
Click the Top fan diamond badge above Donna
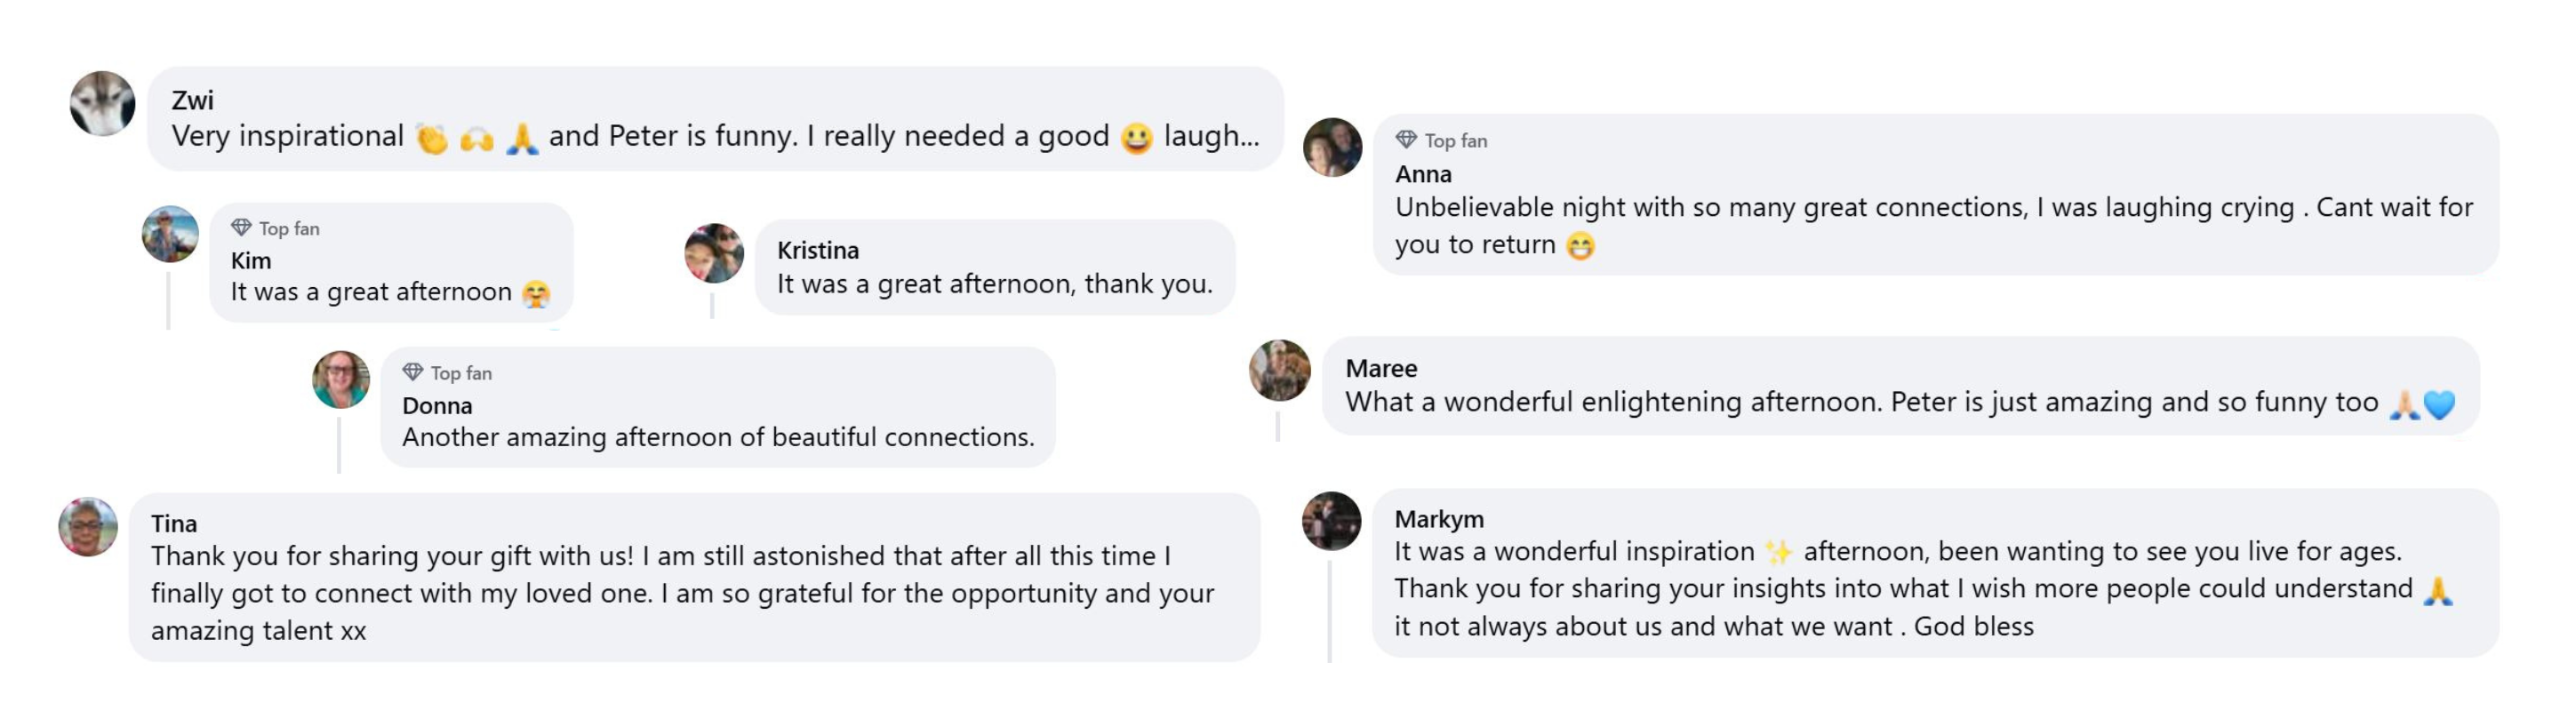coord(413,372)
